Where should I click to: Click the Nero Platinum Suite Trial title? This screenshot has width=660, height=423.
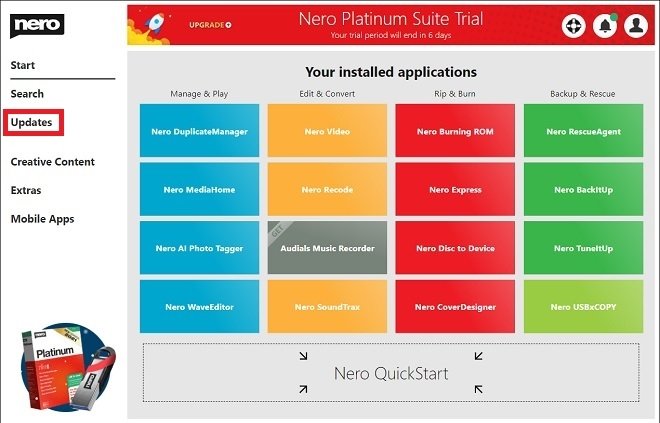(391, 19)
